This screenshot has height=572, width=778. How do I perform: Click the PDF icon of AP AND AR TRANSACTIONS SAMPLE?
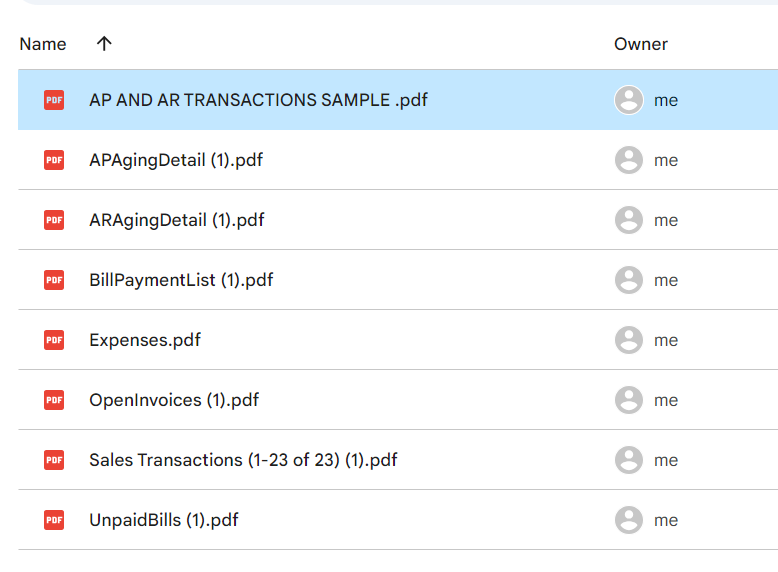coord(54,100)
